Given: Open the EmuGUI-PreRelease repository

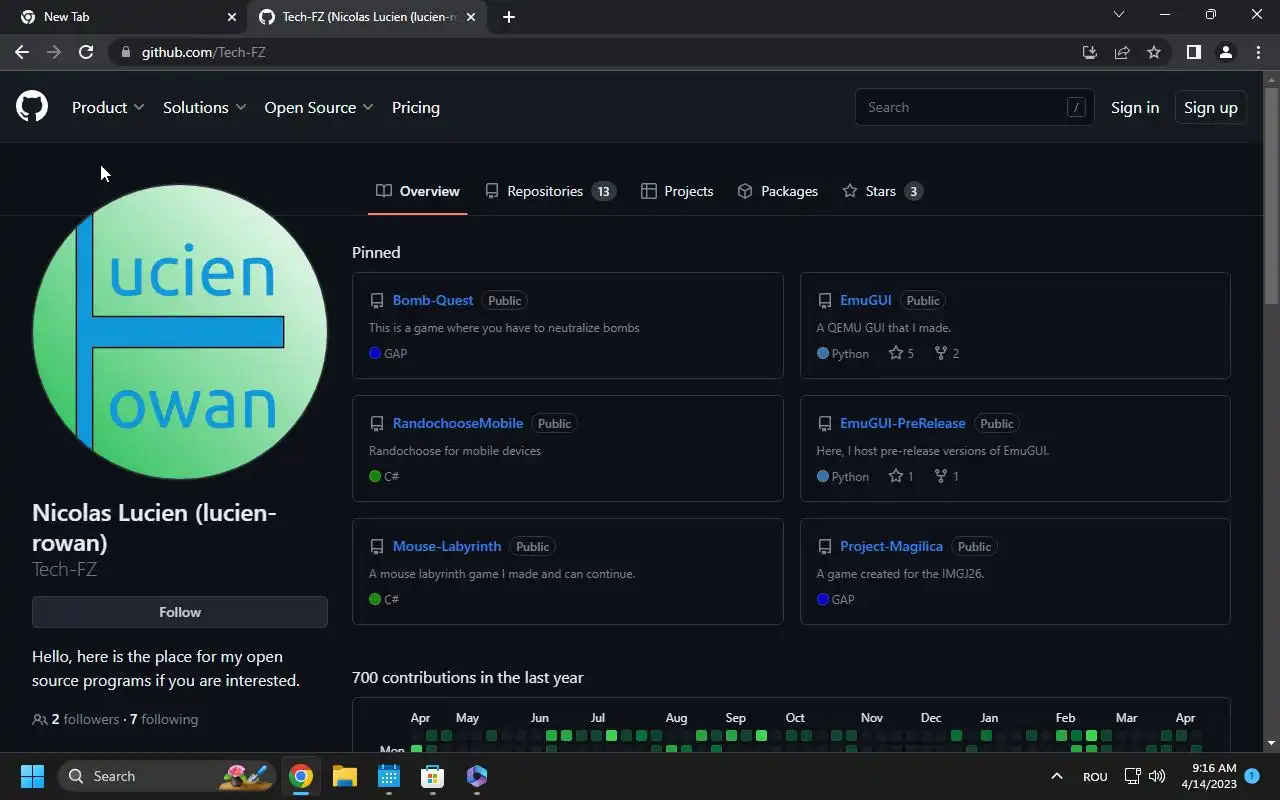Looking at the screenshot, I should click(903, 423).
